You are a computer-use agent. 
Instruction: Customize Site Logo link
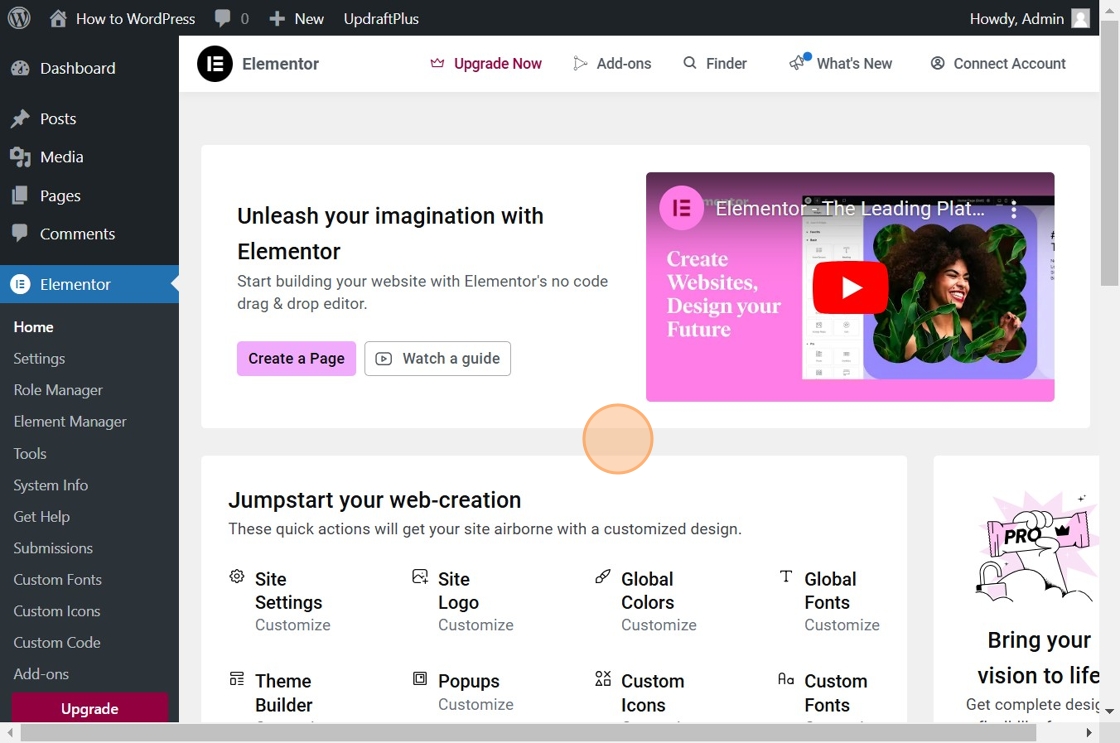(476, 625)
